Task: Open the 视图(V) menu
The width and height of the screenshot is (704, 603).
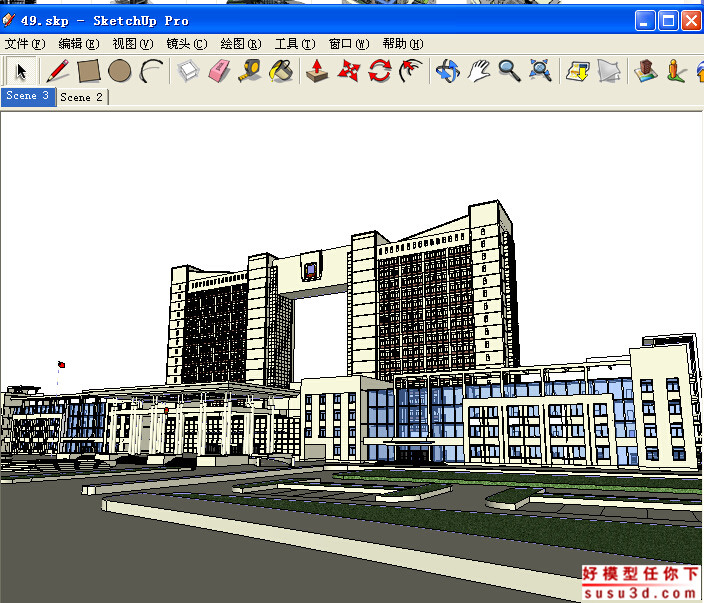Action: tap(133, 44)
